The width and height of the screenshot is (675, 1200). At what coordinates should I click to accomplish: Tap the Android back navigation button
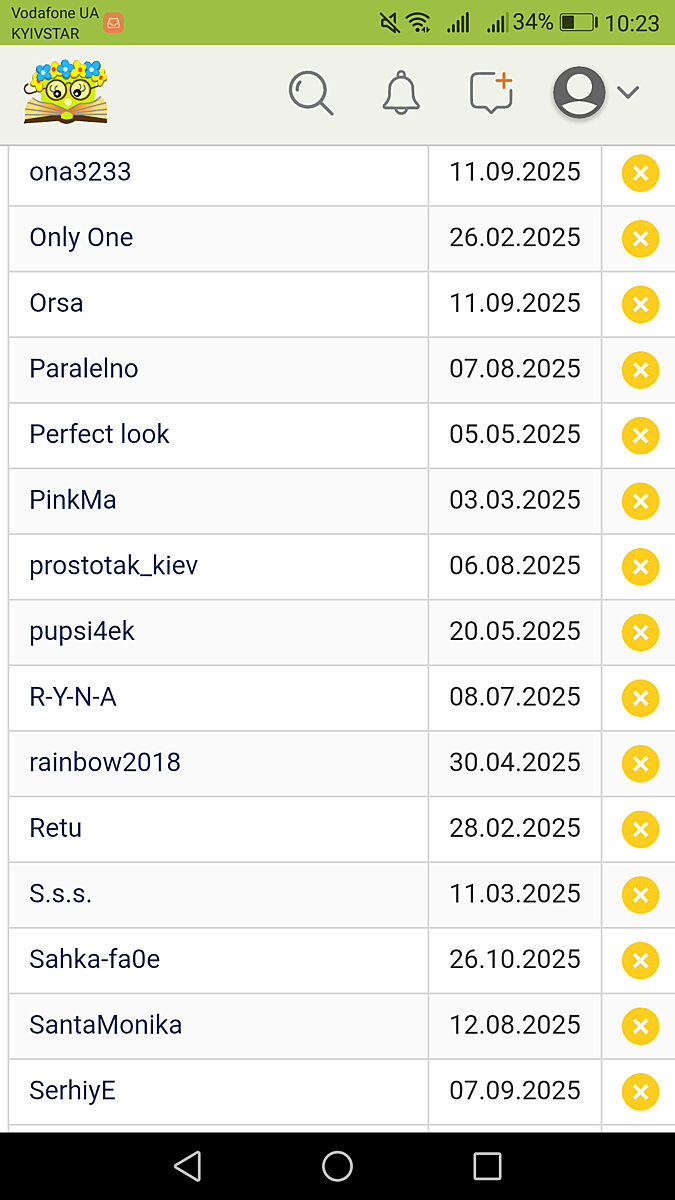[187, 1166]
